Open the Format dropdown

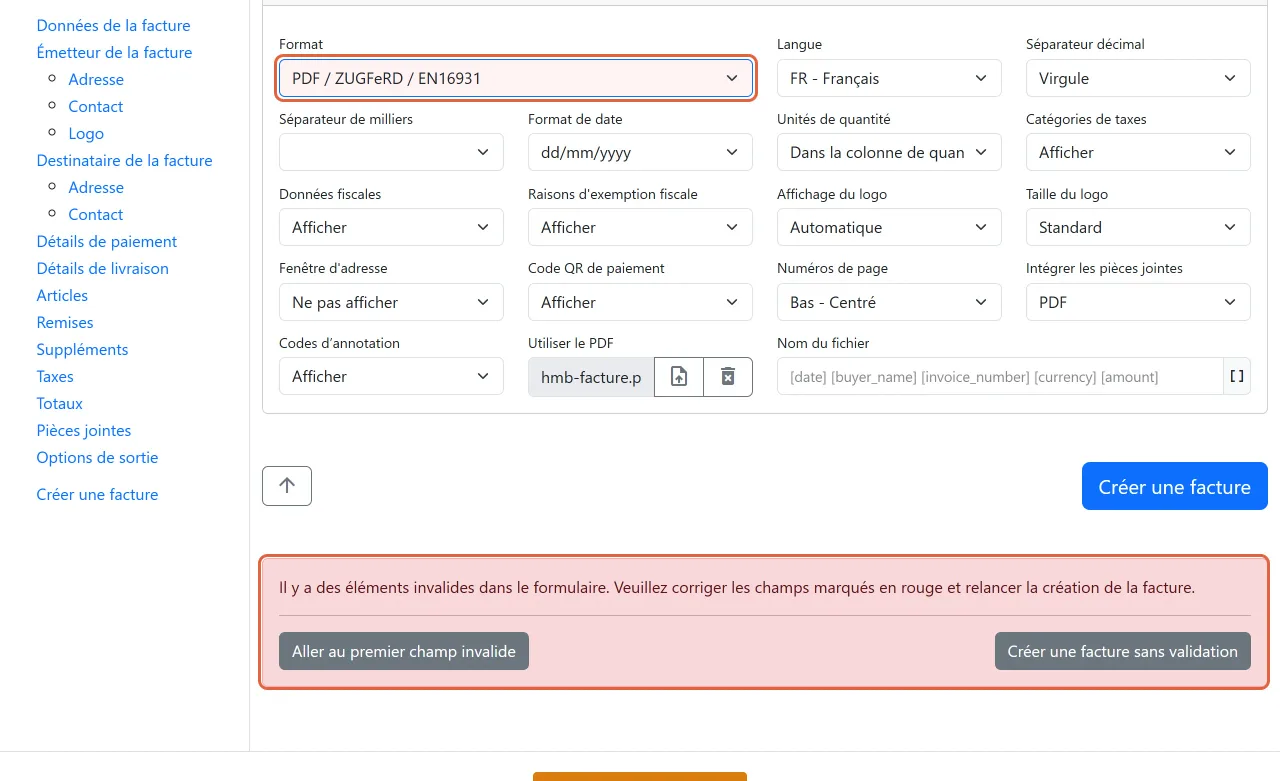coord(516,78)
